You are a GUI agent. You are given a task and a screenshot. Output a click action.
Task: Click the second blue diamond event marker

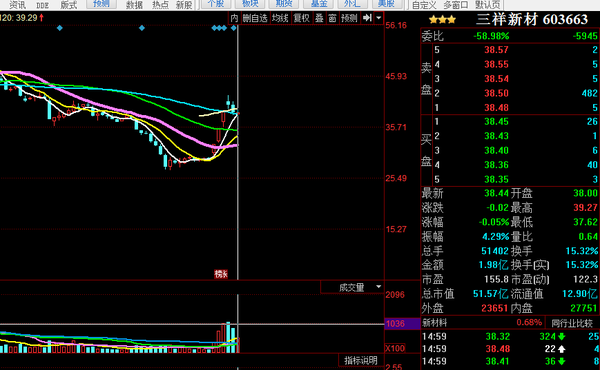click(x=142, y=28)
